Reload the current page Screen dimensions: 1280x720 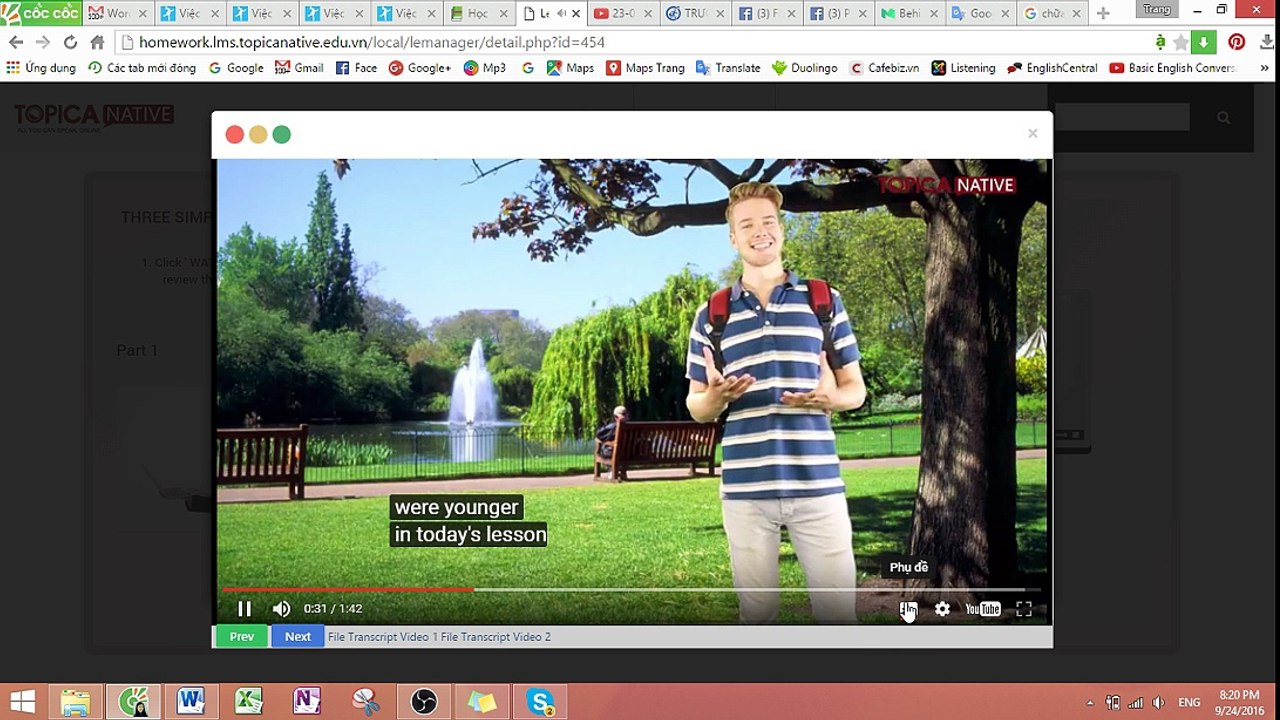pyautogui.click(x=70, y=42)
